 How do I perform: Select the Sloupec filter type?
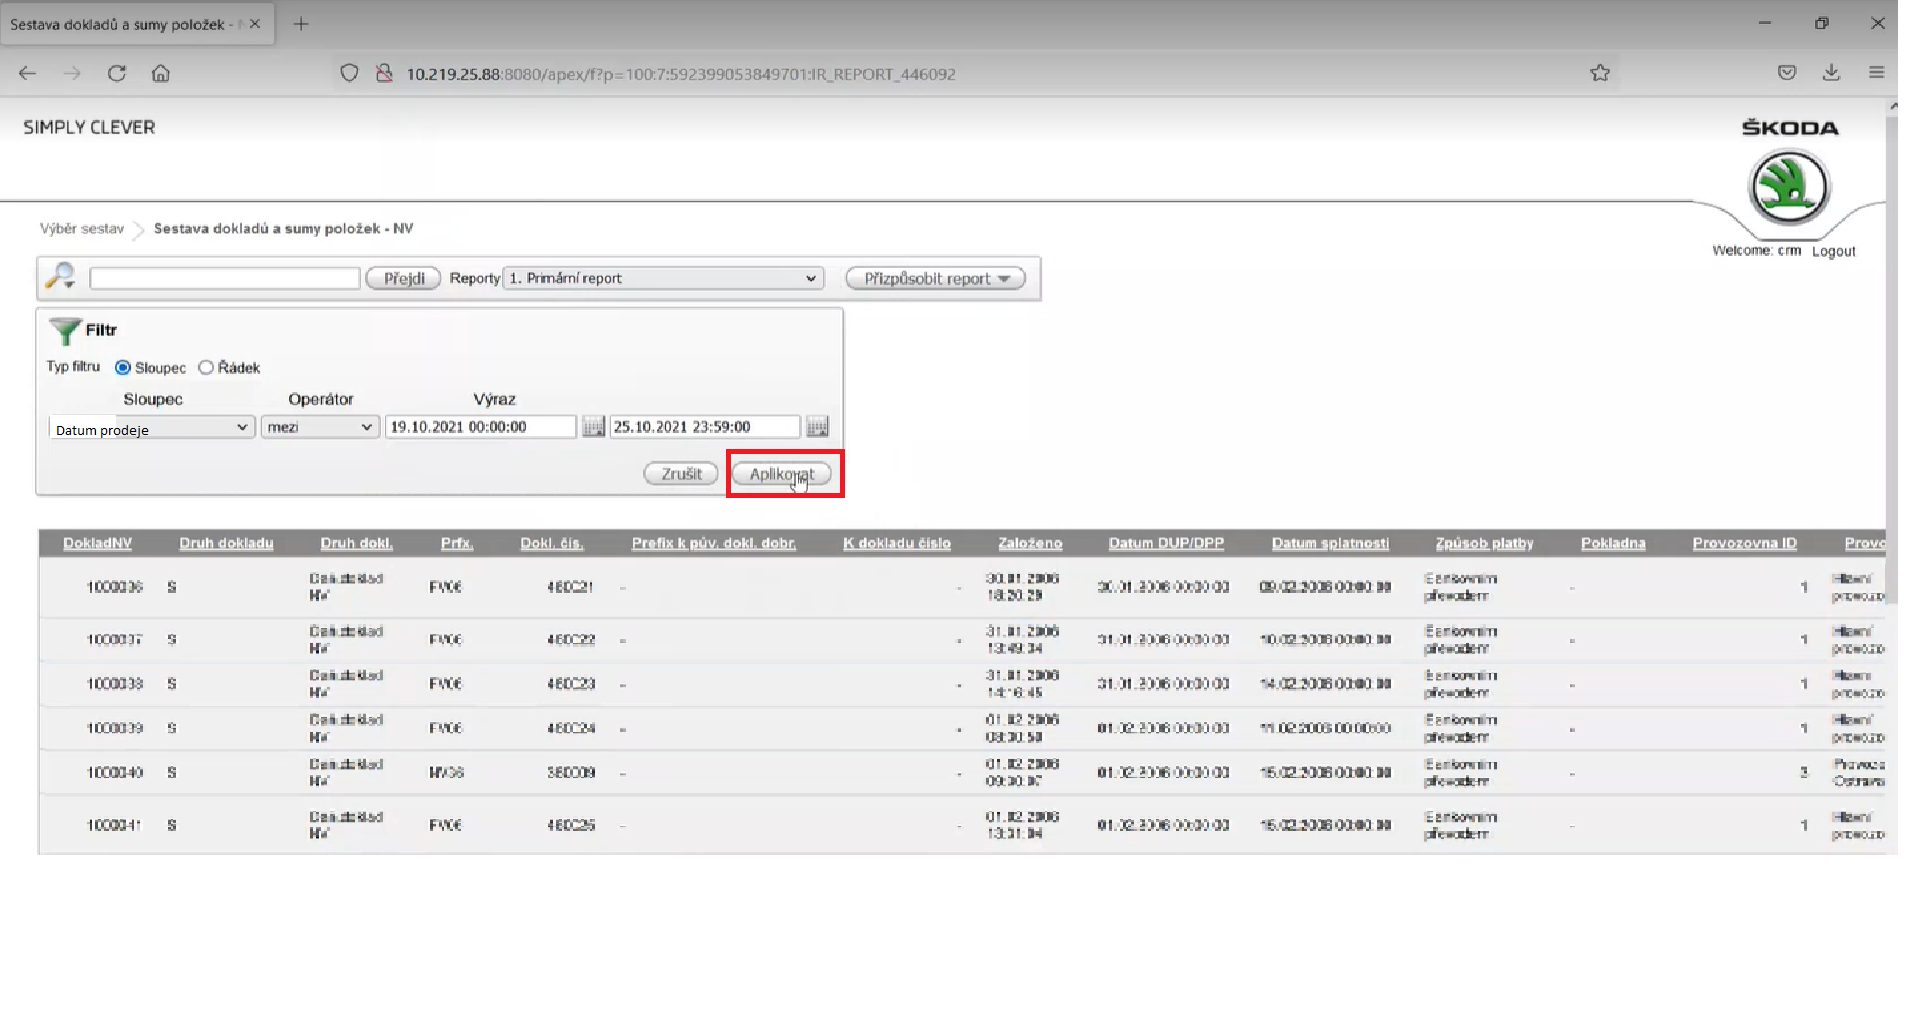(x=123, y=368)
